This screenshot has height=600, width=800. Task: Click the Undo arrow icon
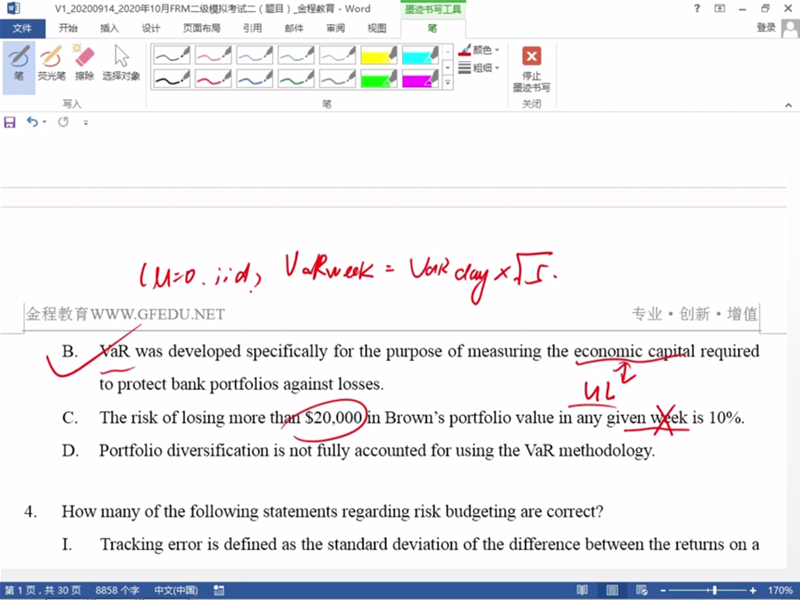[x=32, y=122]
